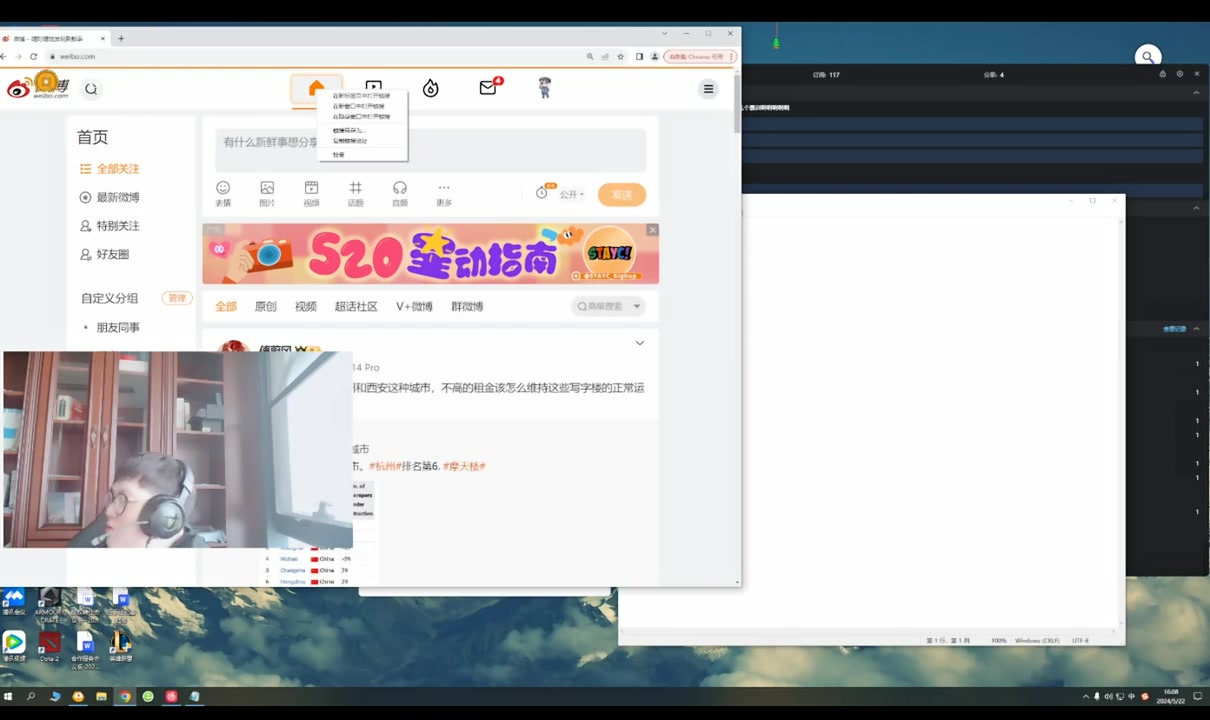Open the Weibo home icon in top navigation
The image size is (1210, 720).
point(316,88)
